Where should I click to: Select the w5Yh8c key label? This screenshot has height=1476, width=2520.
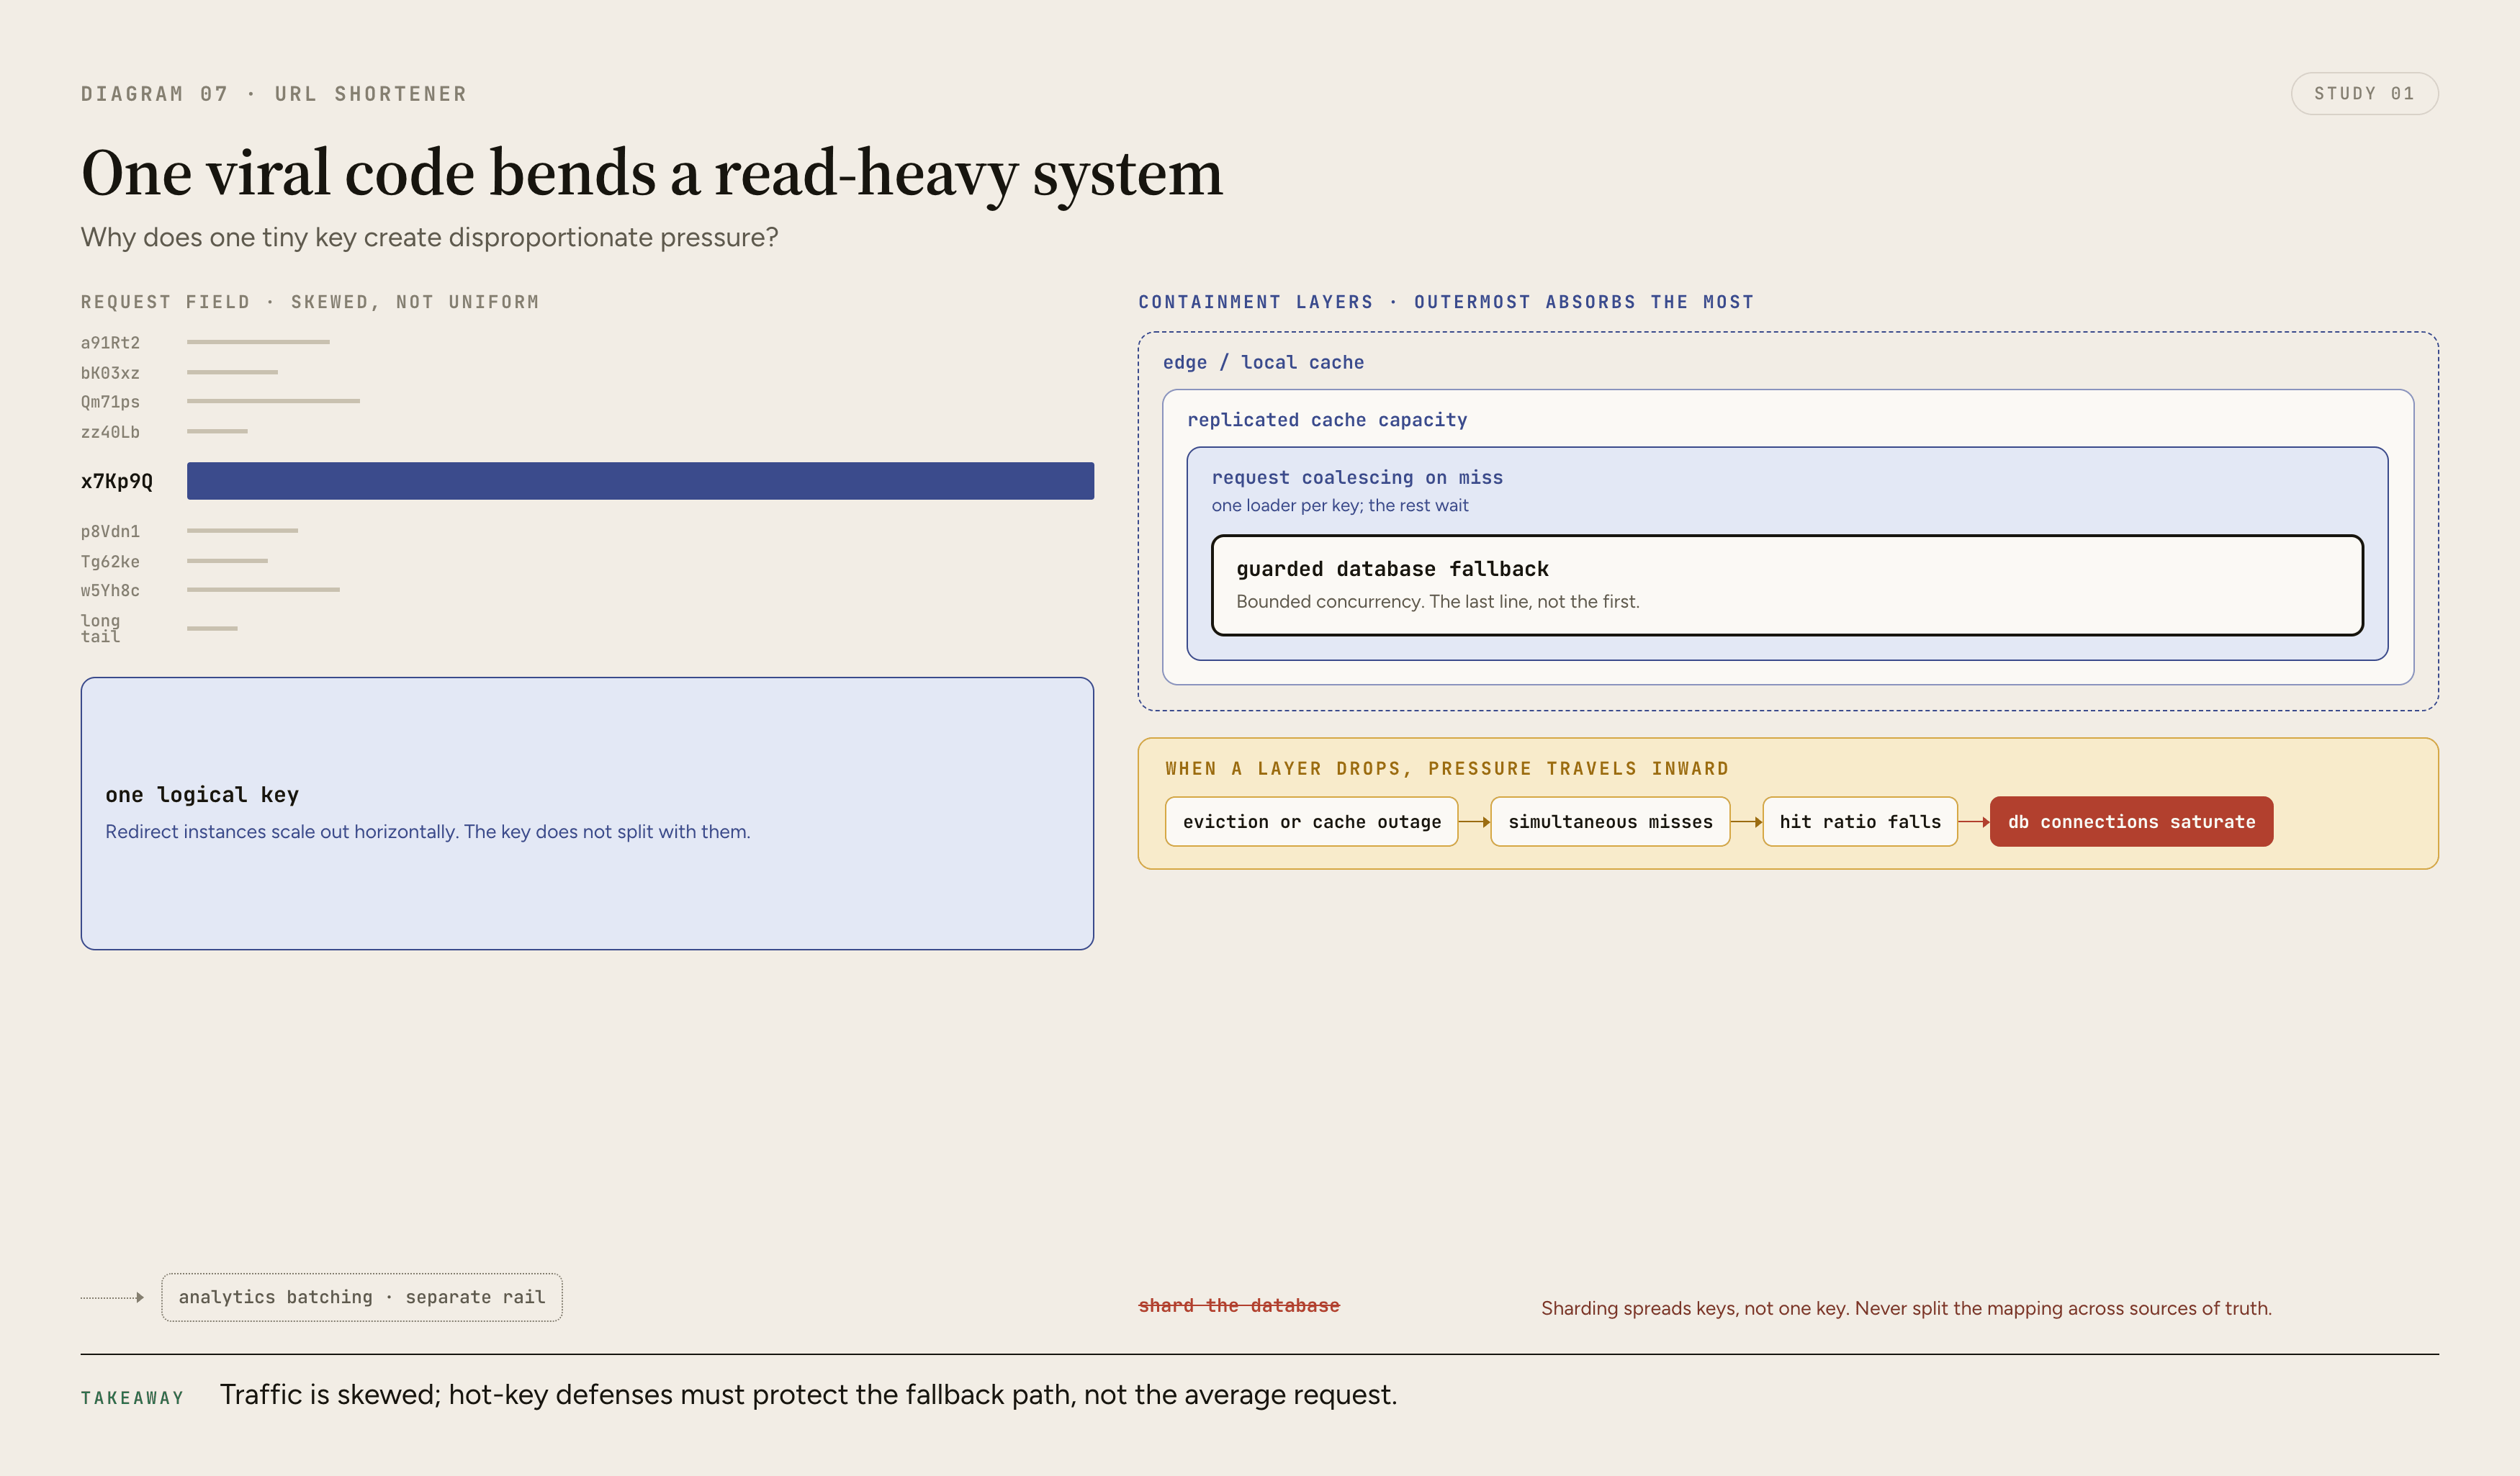tap(110, 591)
